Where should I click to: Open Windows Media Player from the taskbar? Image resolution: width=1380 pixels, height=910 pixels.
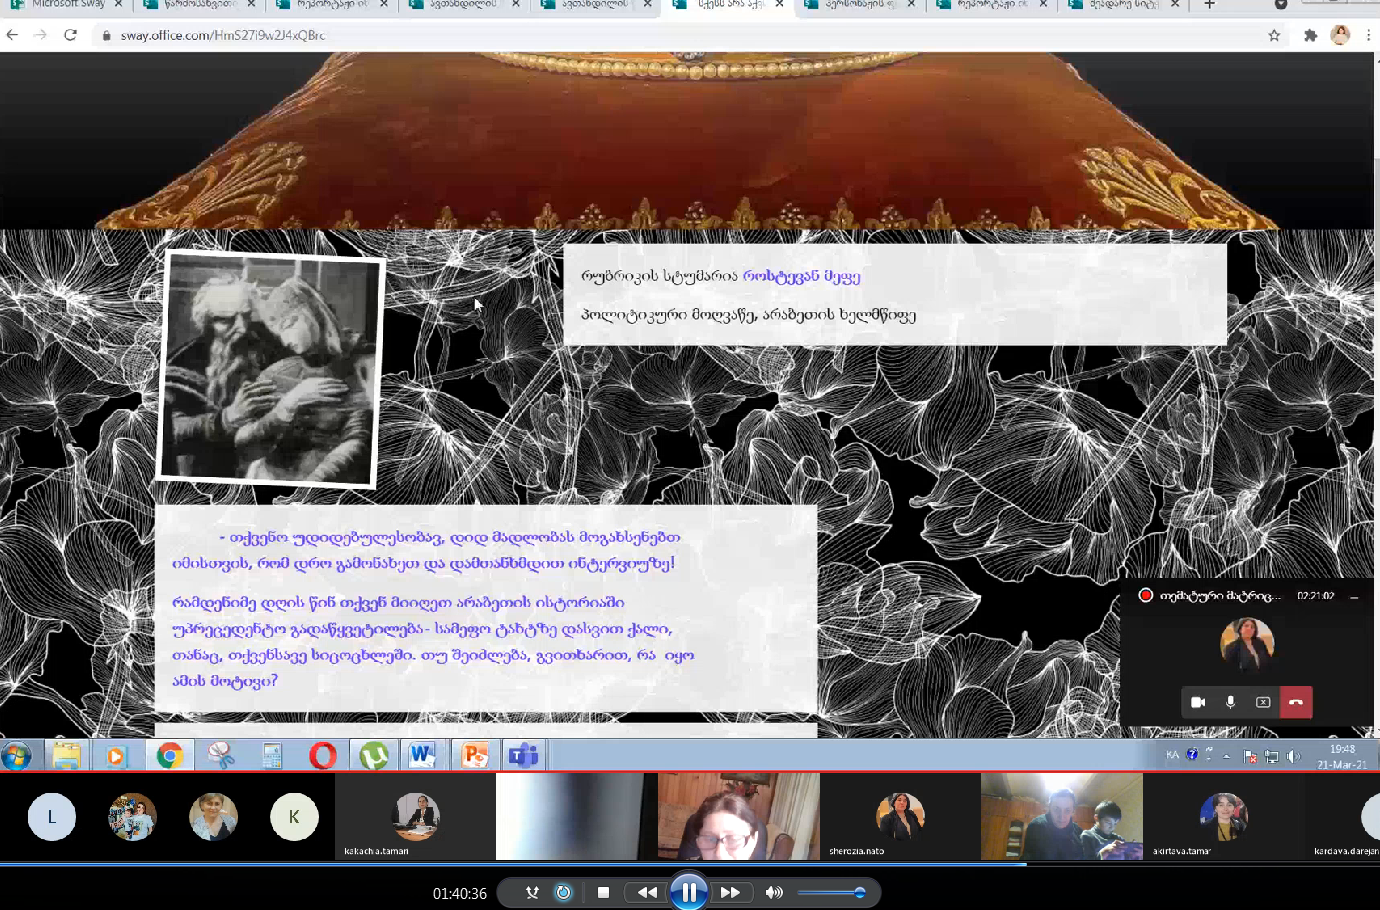pos(115,755)
